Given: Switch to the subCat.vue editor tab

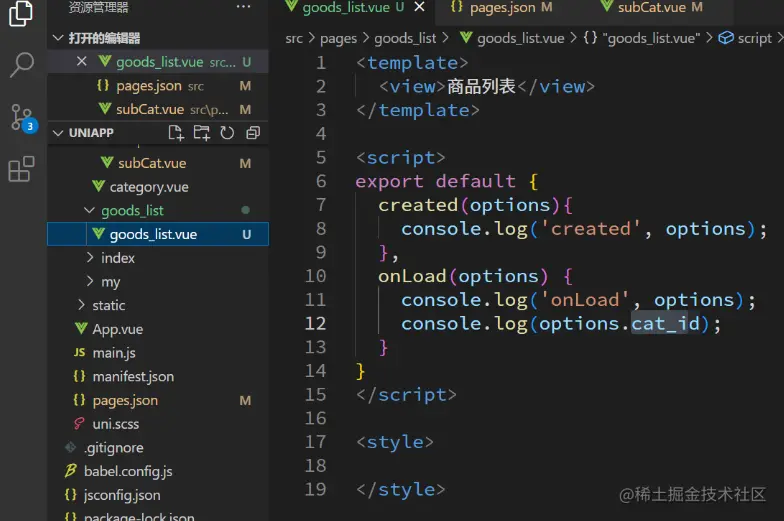Looking at the screenshot, I should 658,8.
